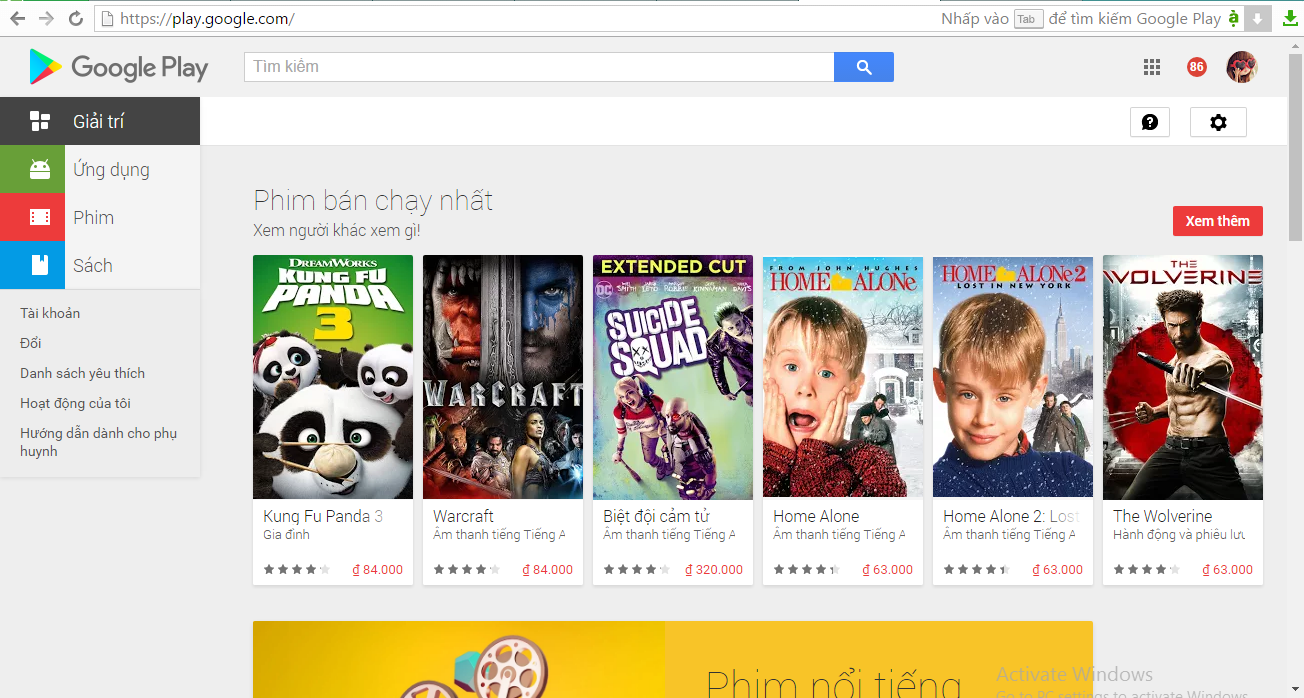This screenshot has width=1304, height=698.
Task: Open the Kung Fu Panda 3 poster
Action: pyautogui.click(x=333, y=377)
